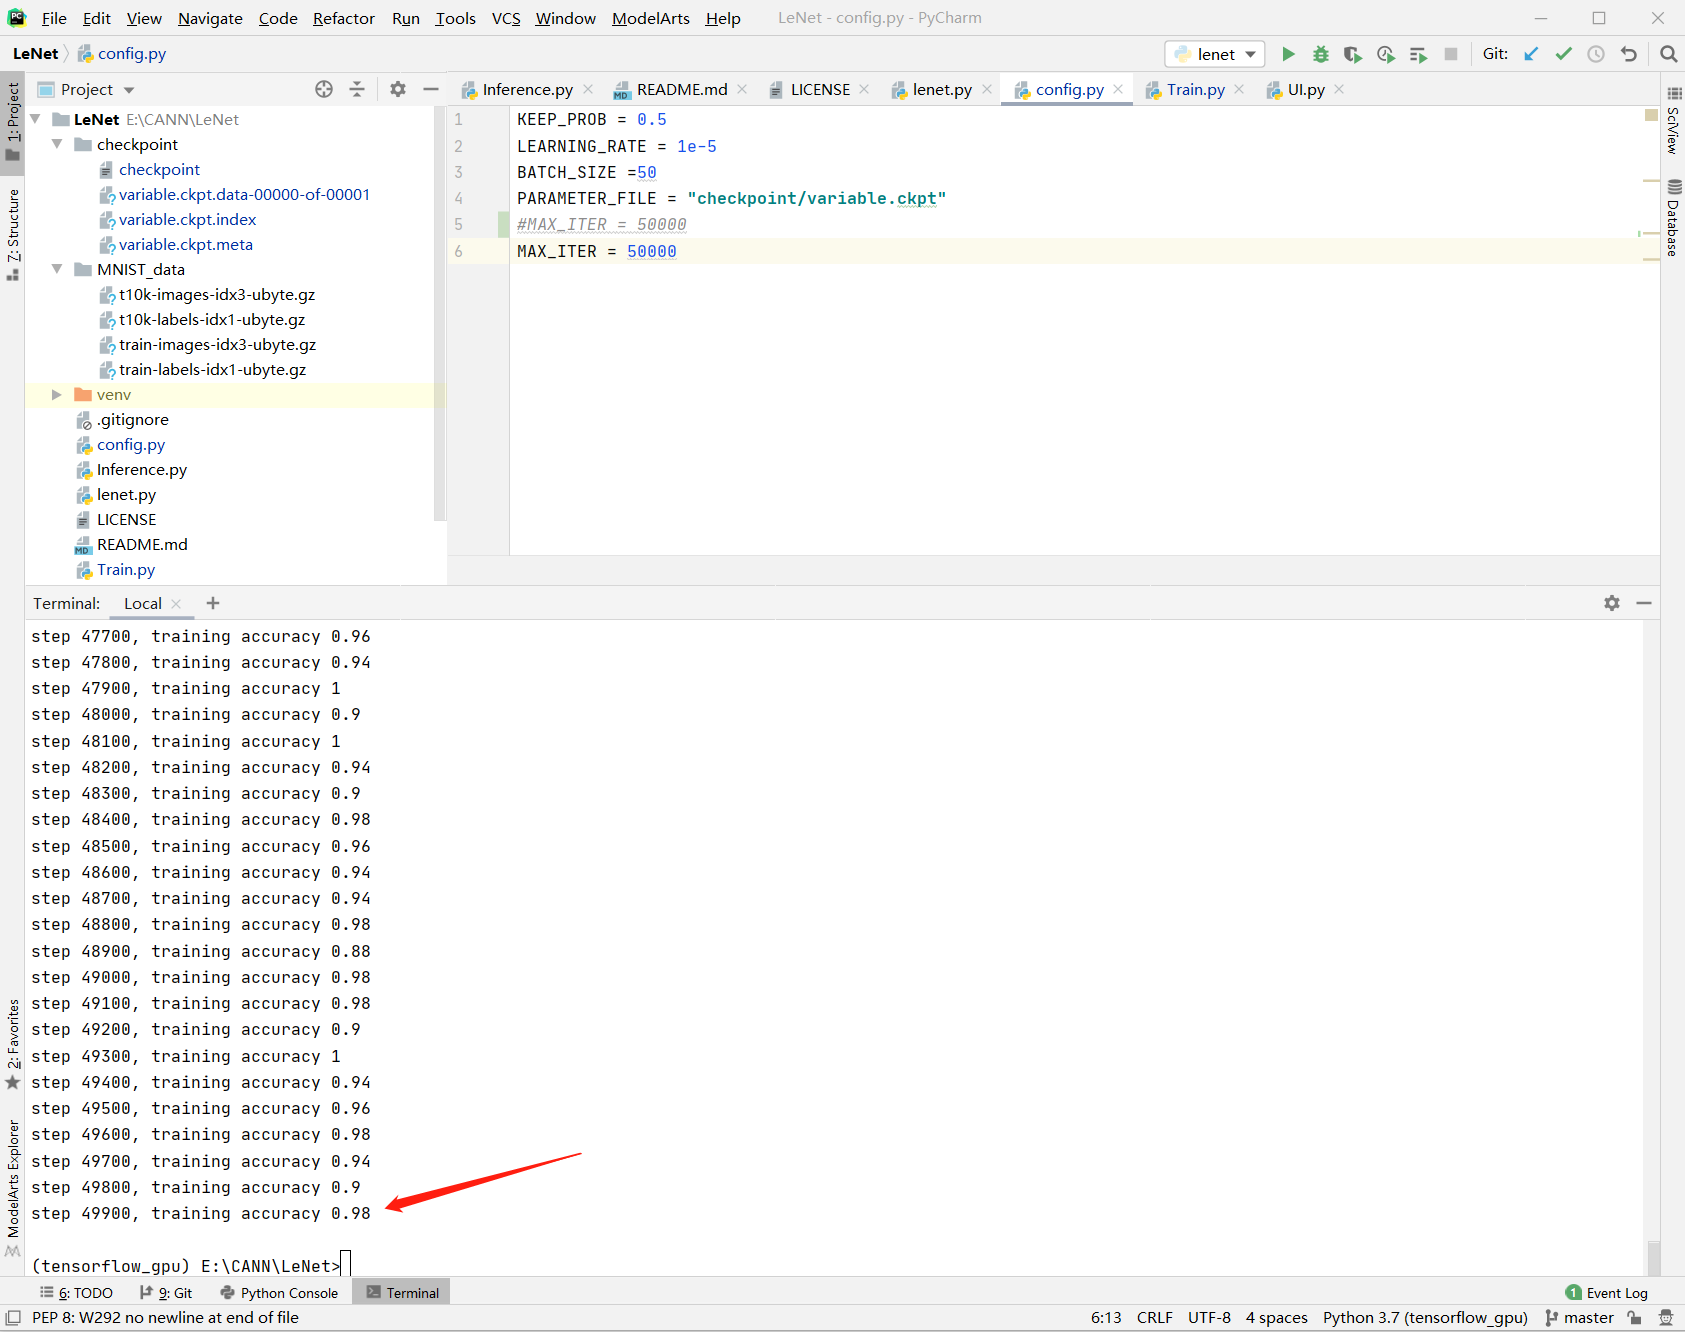This screenshot has height=1332, width=1685.
Task: Toggle the Structure tool window button
Action: [x=13, y=234]
